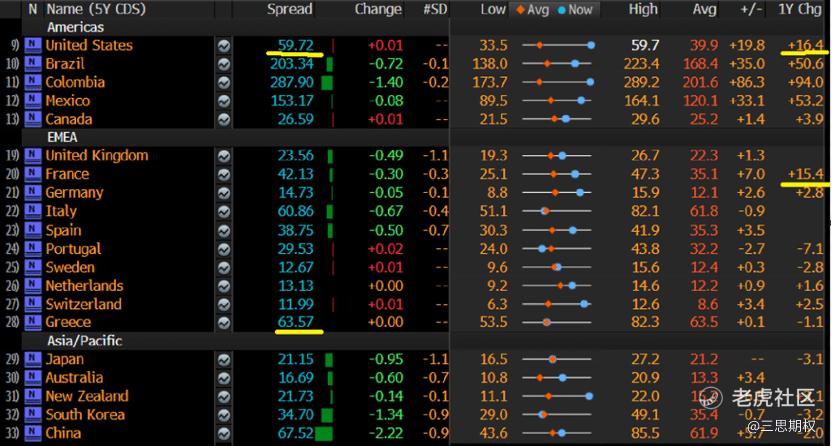Open the Colombia country link

[75, 83]
